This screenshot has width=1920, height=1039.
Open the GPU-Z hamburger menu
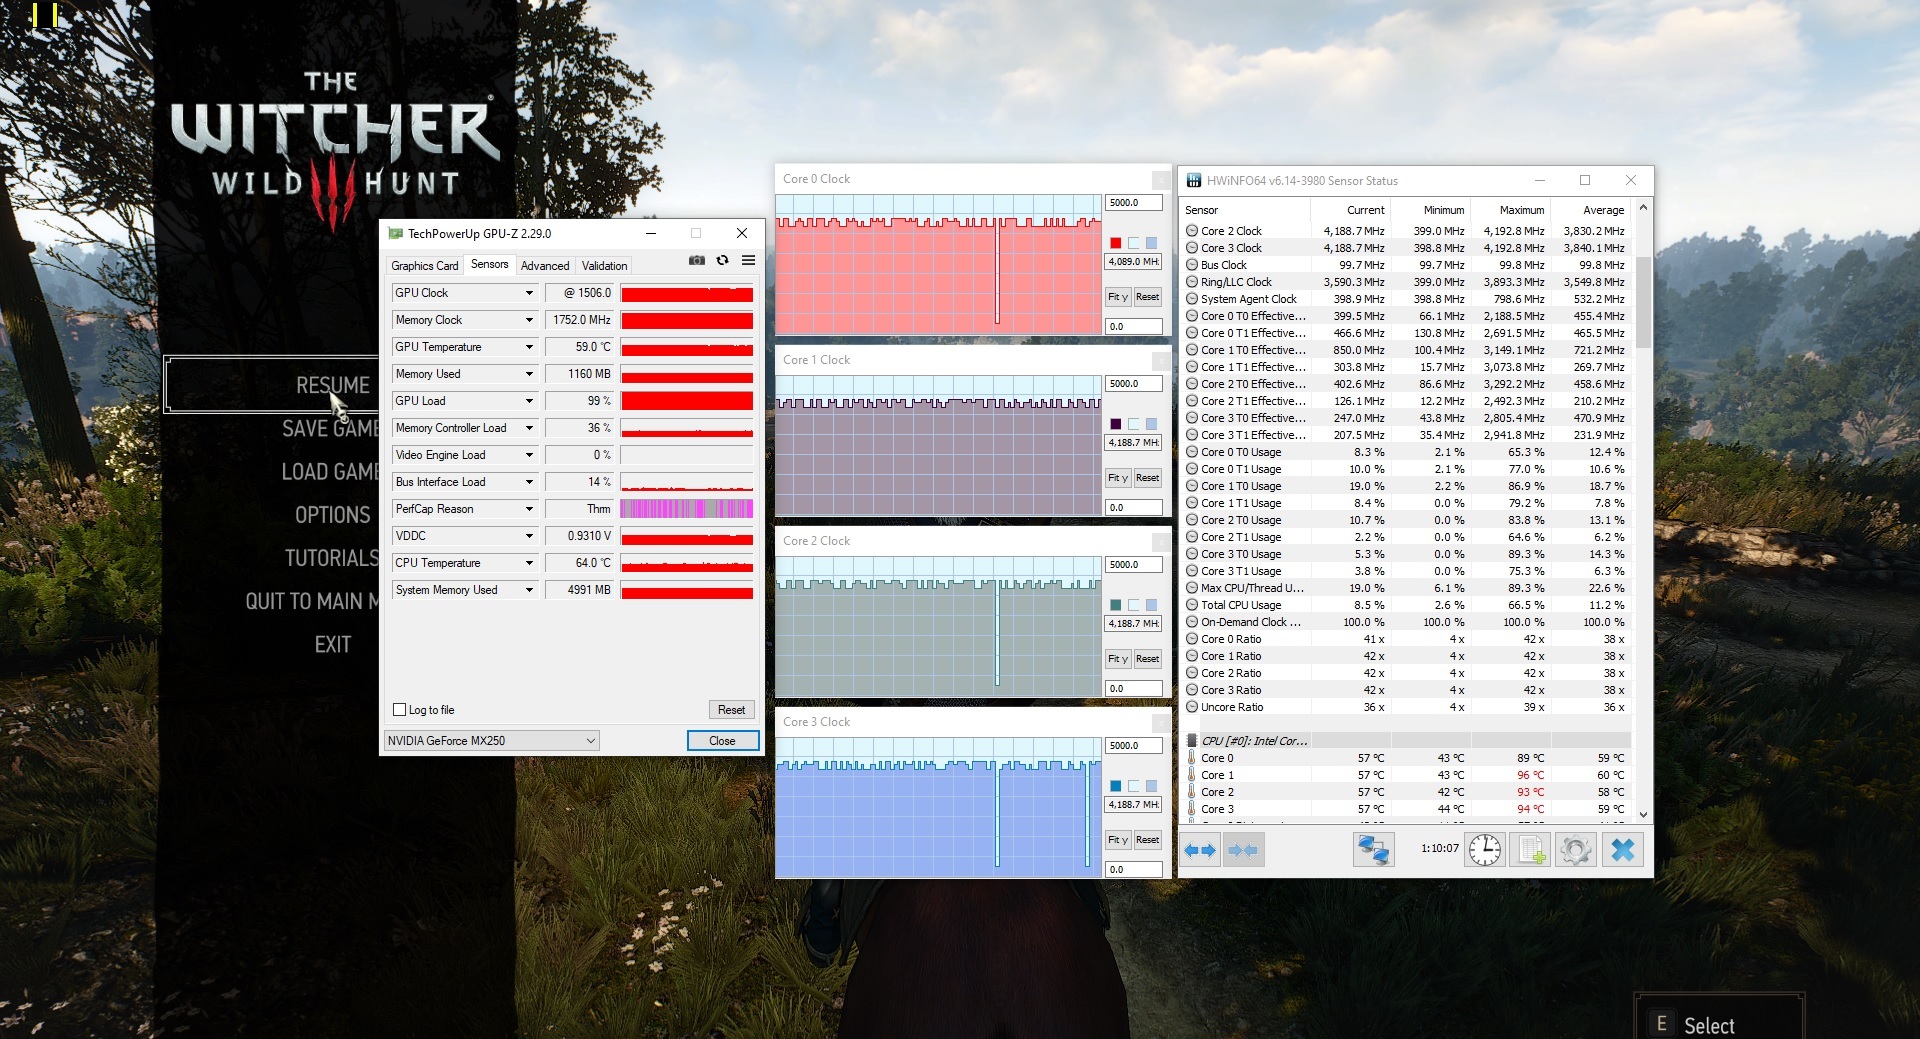[748, 261]
